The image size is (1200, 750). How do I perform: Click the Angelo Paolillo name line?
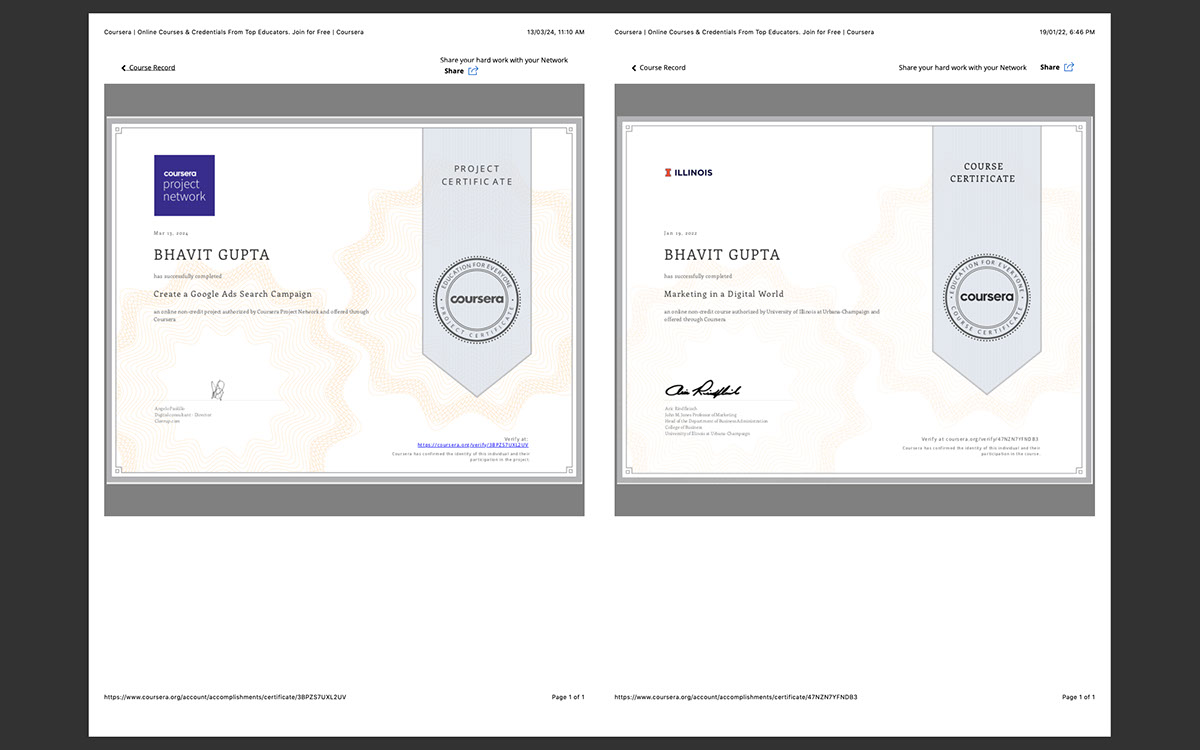[x=169, y=409]
